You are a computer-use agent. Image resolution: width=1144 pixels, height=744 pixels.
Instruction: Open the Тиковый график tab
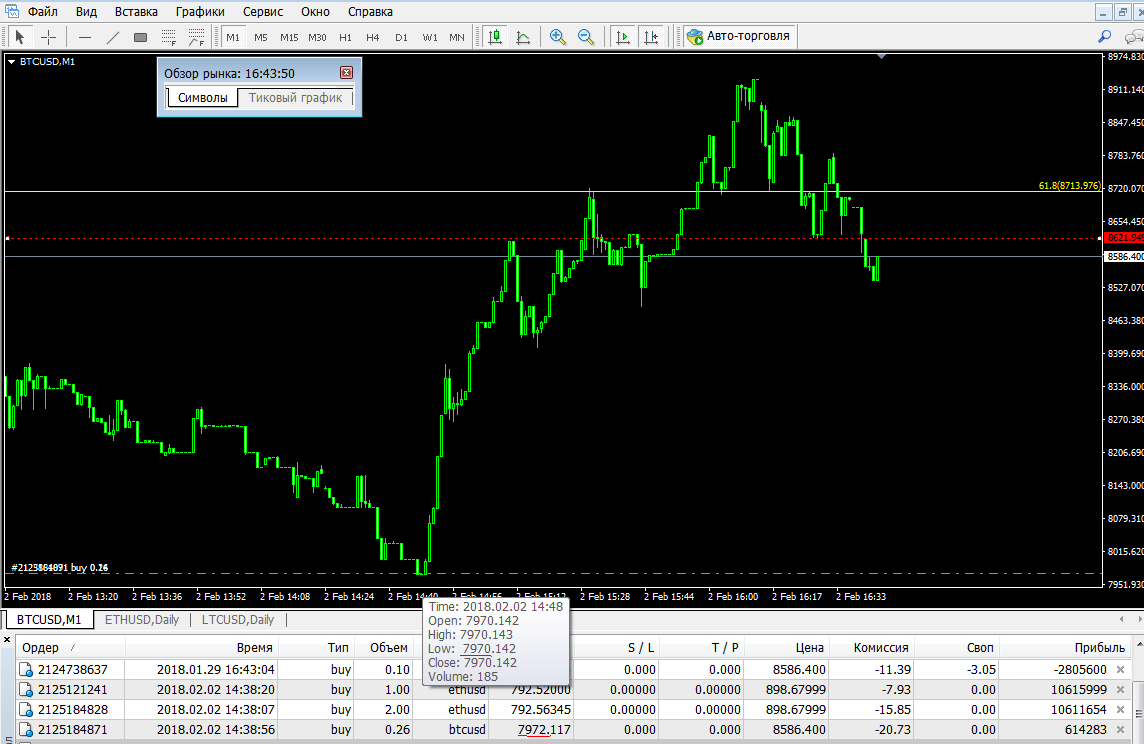295,98
